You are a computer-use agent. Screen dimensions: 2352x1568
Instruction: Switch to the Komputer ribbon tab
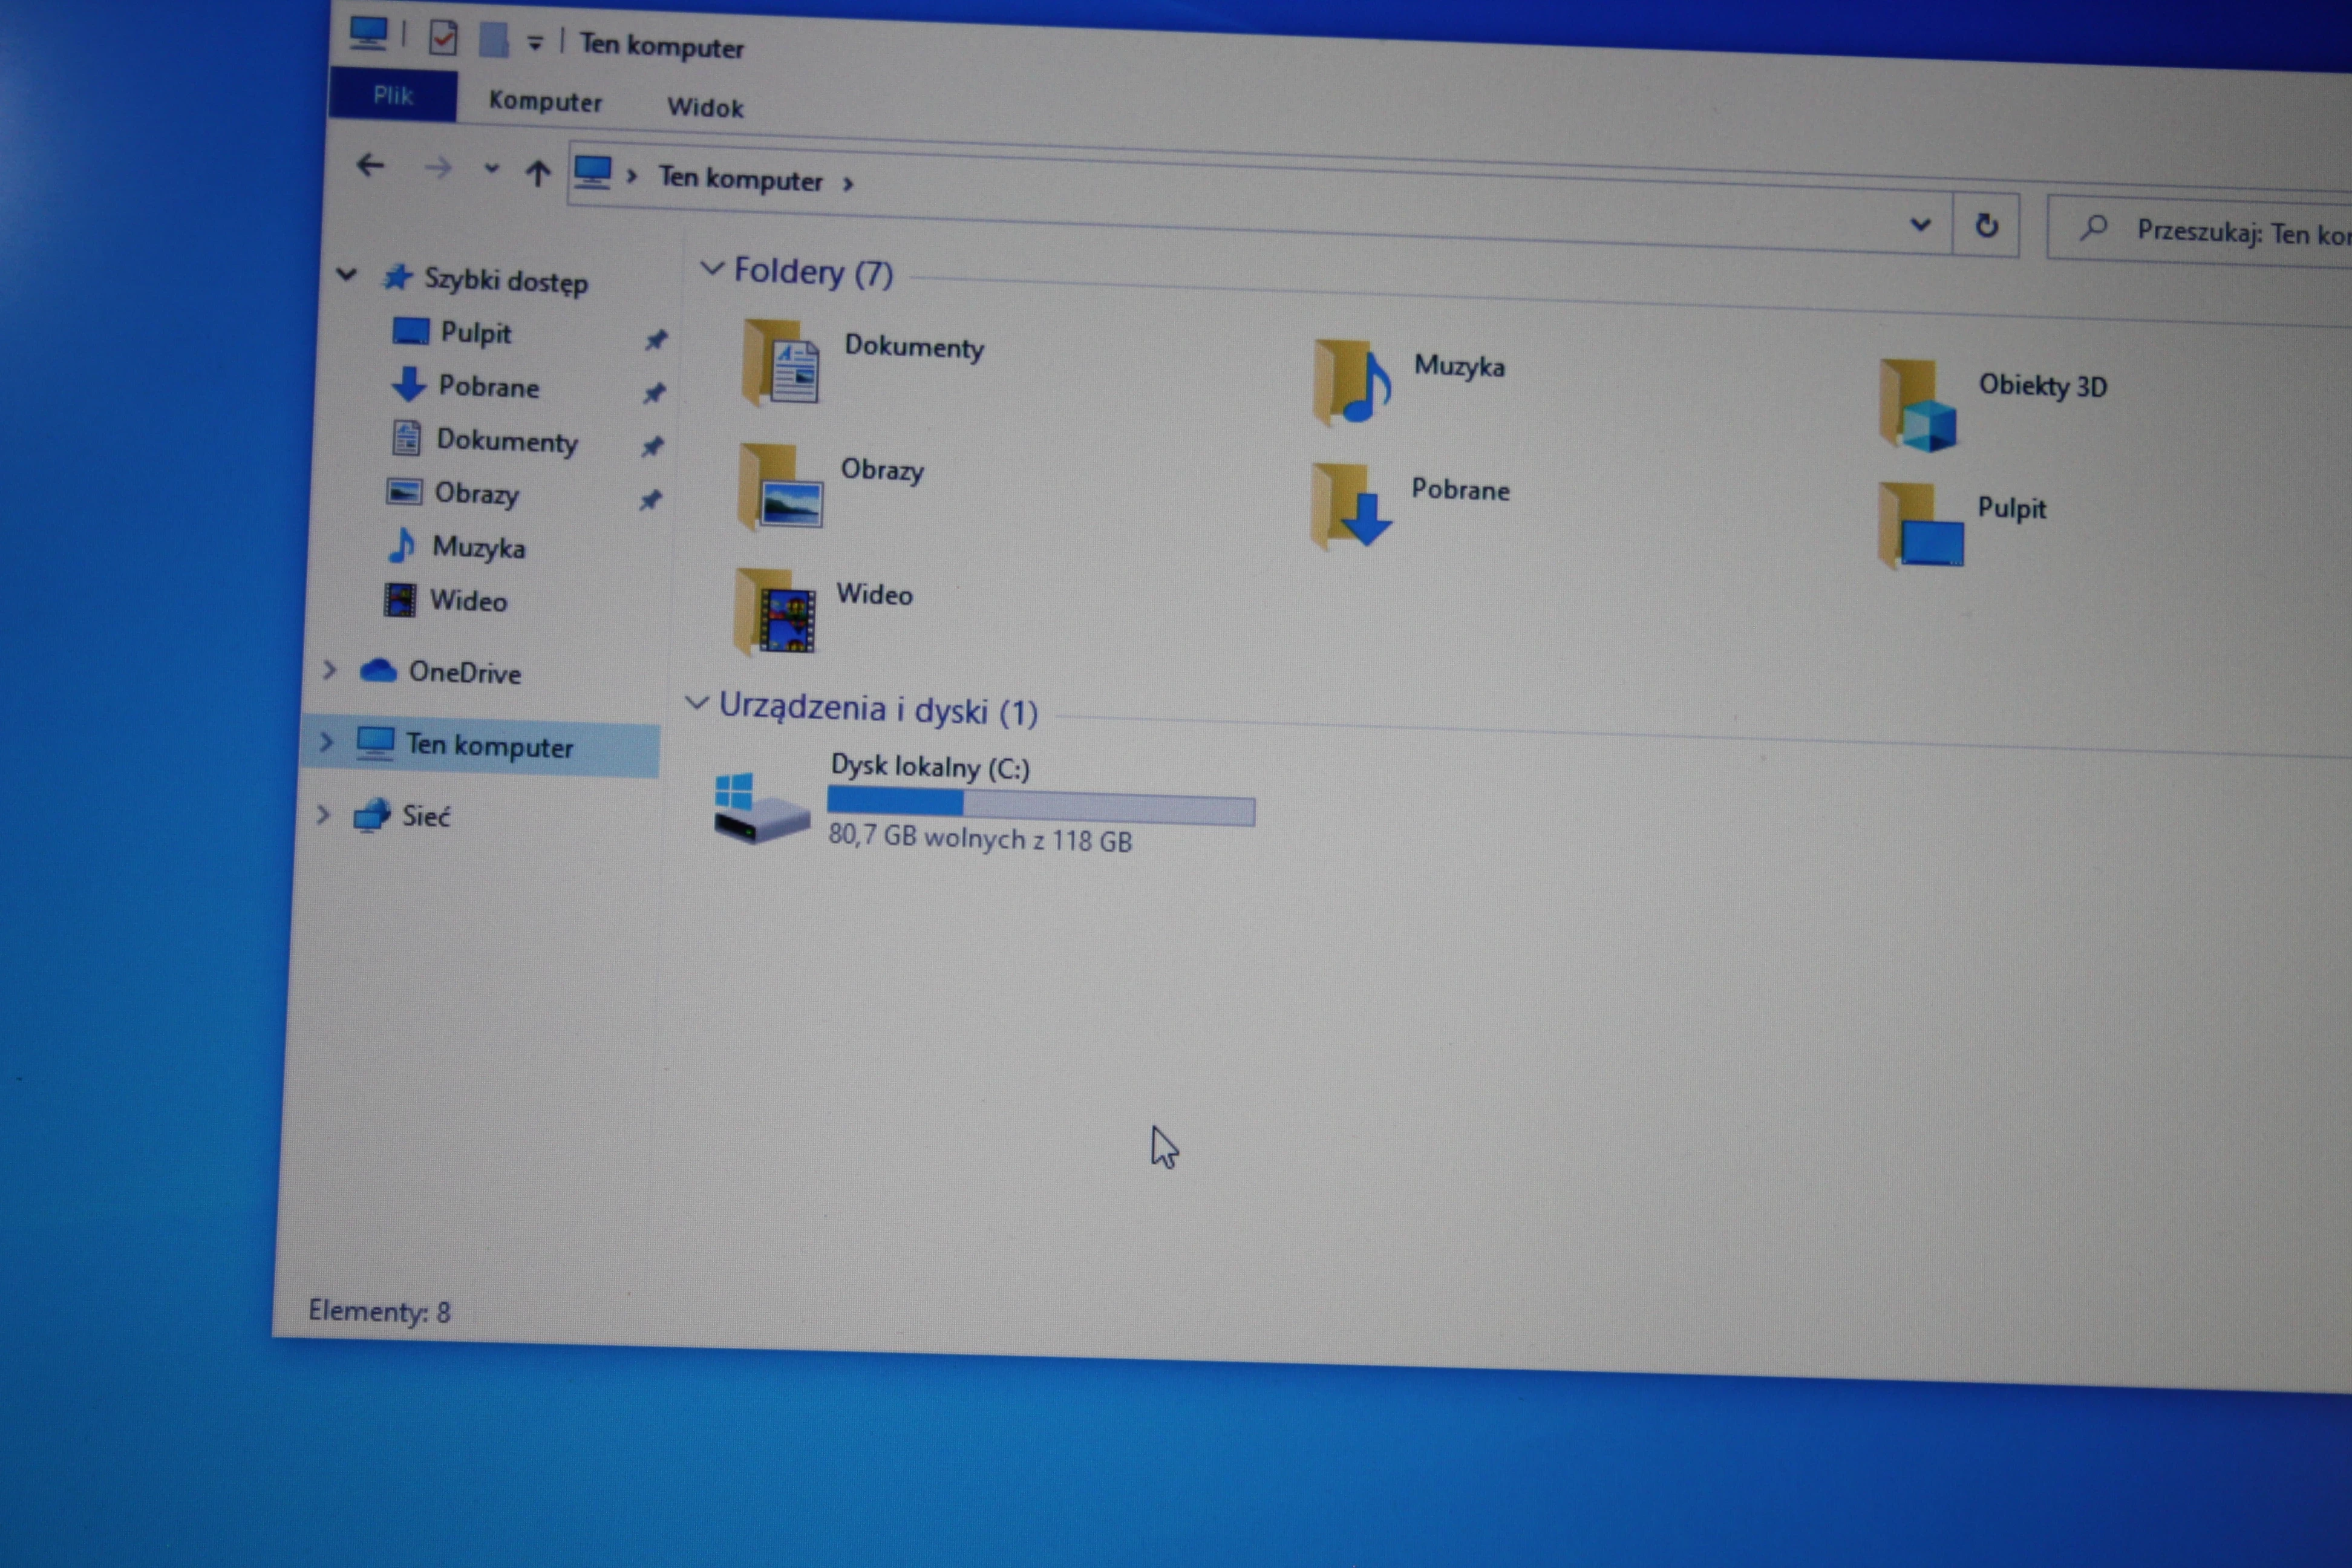(x=546, y=101)
